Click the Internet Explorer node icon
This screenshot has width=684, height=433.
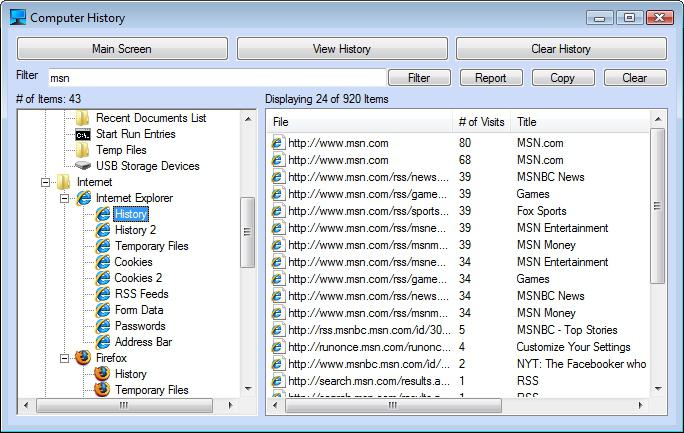pos(83,198)
